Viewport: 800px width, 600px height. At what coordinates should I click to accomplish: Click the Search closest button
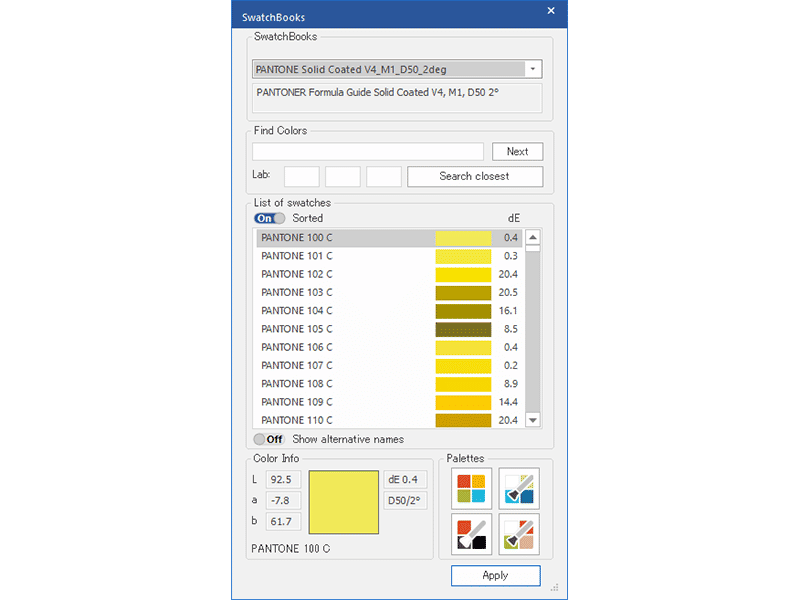coord(475,177)
